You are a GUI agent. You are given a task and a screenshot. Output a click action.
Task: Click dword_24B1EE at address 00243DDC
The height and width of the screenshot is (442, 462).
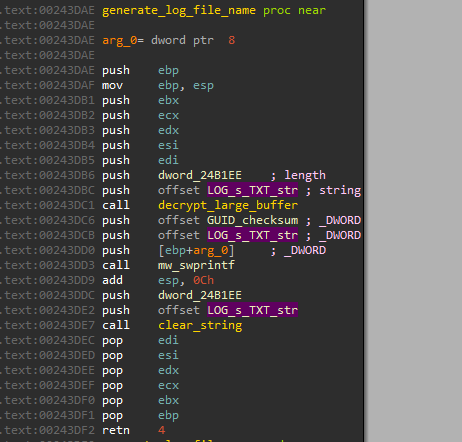(200, 295)
